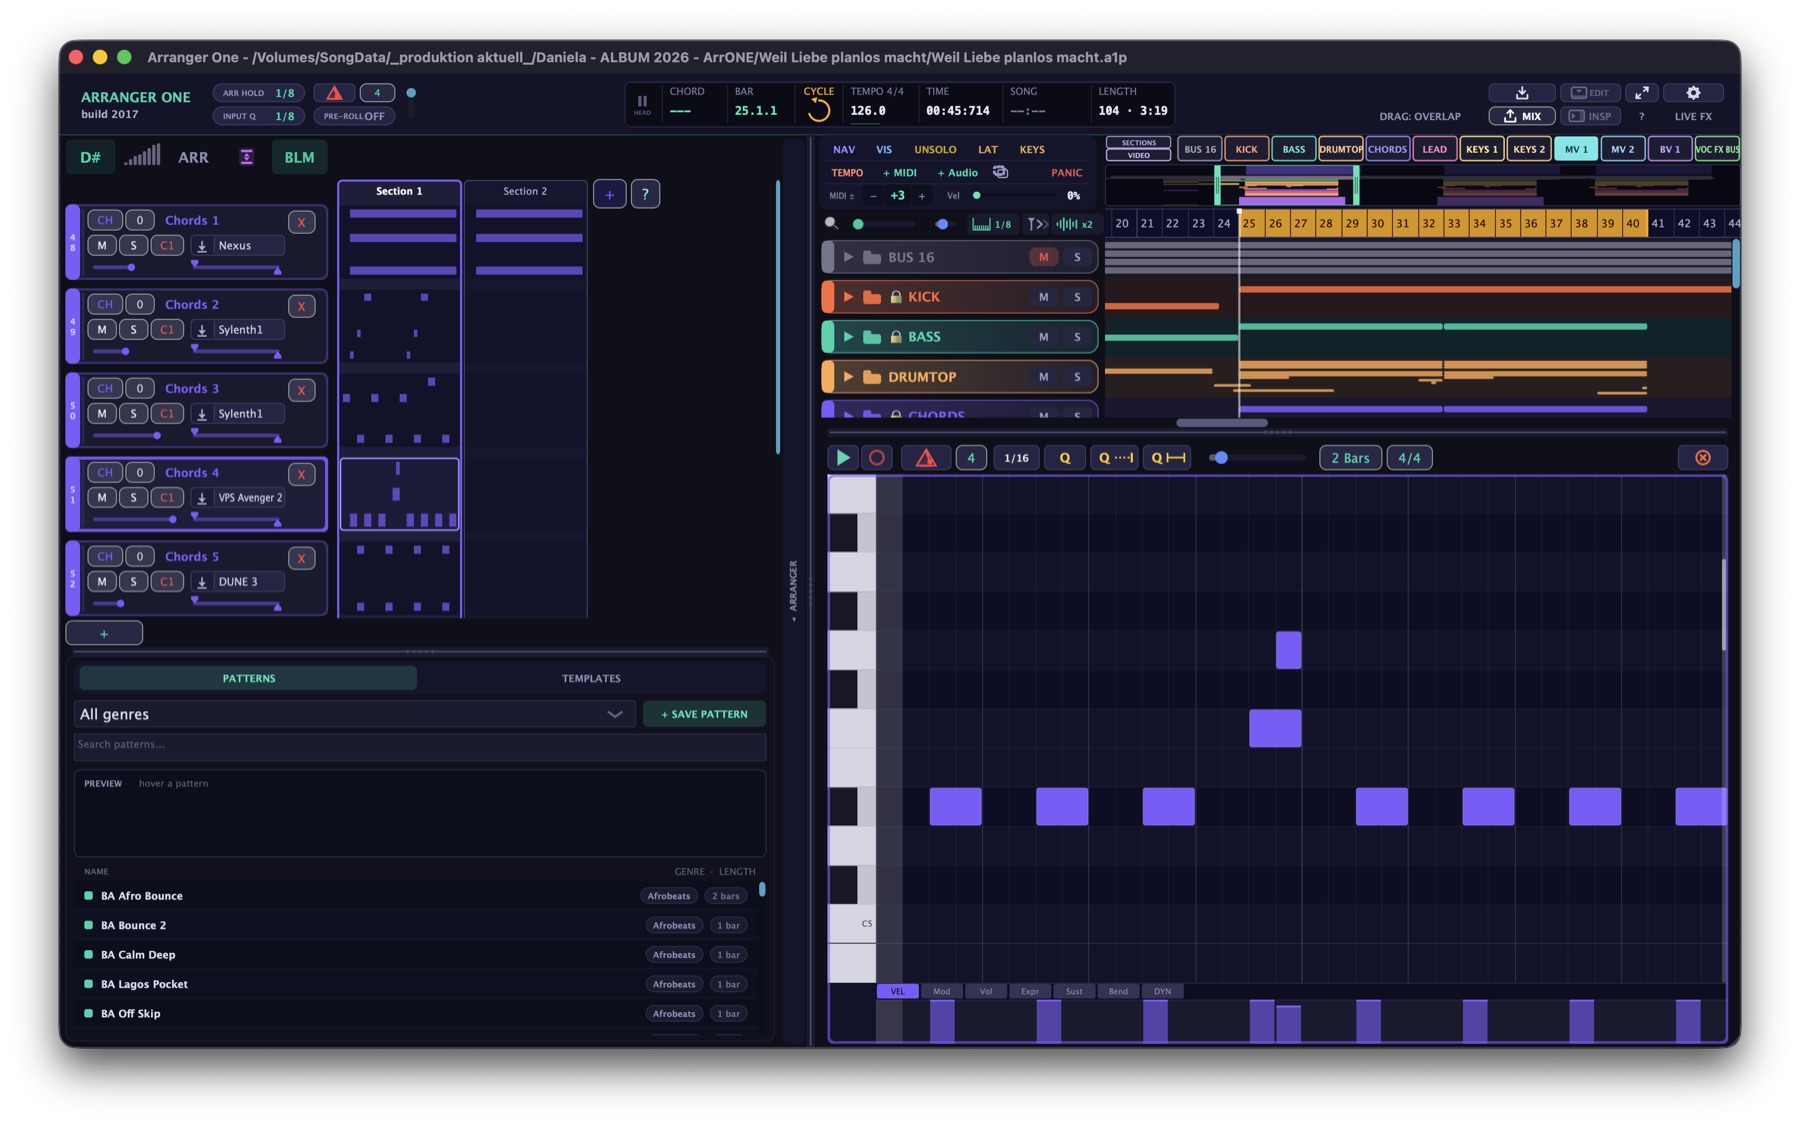Select the Bend controller lane tab
1800x1126 pixels.
point(1118,991)
